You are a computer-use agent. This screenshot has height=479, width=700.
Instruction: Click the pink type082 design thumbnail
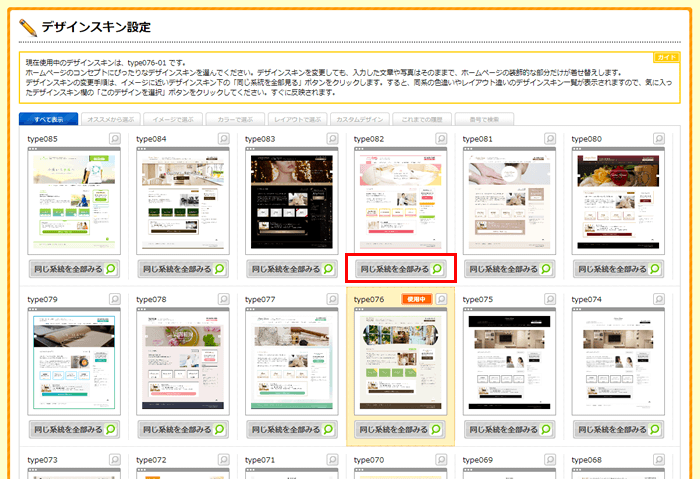coord(400,201)
